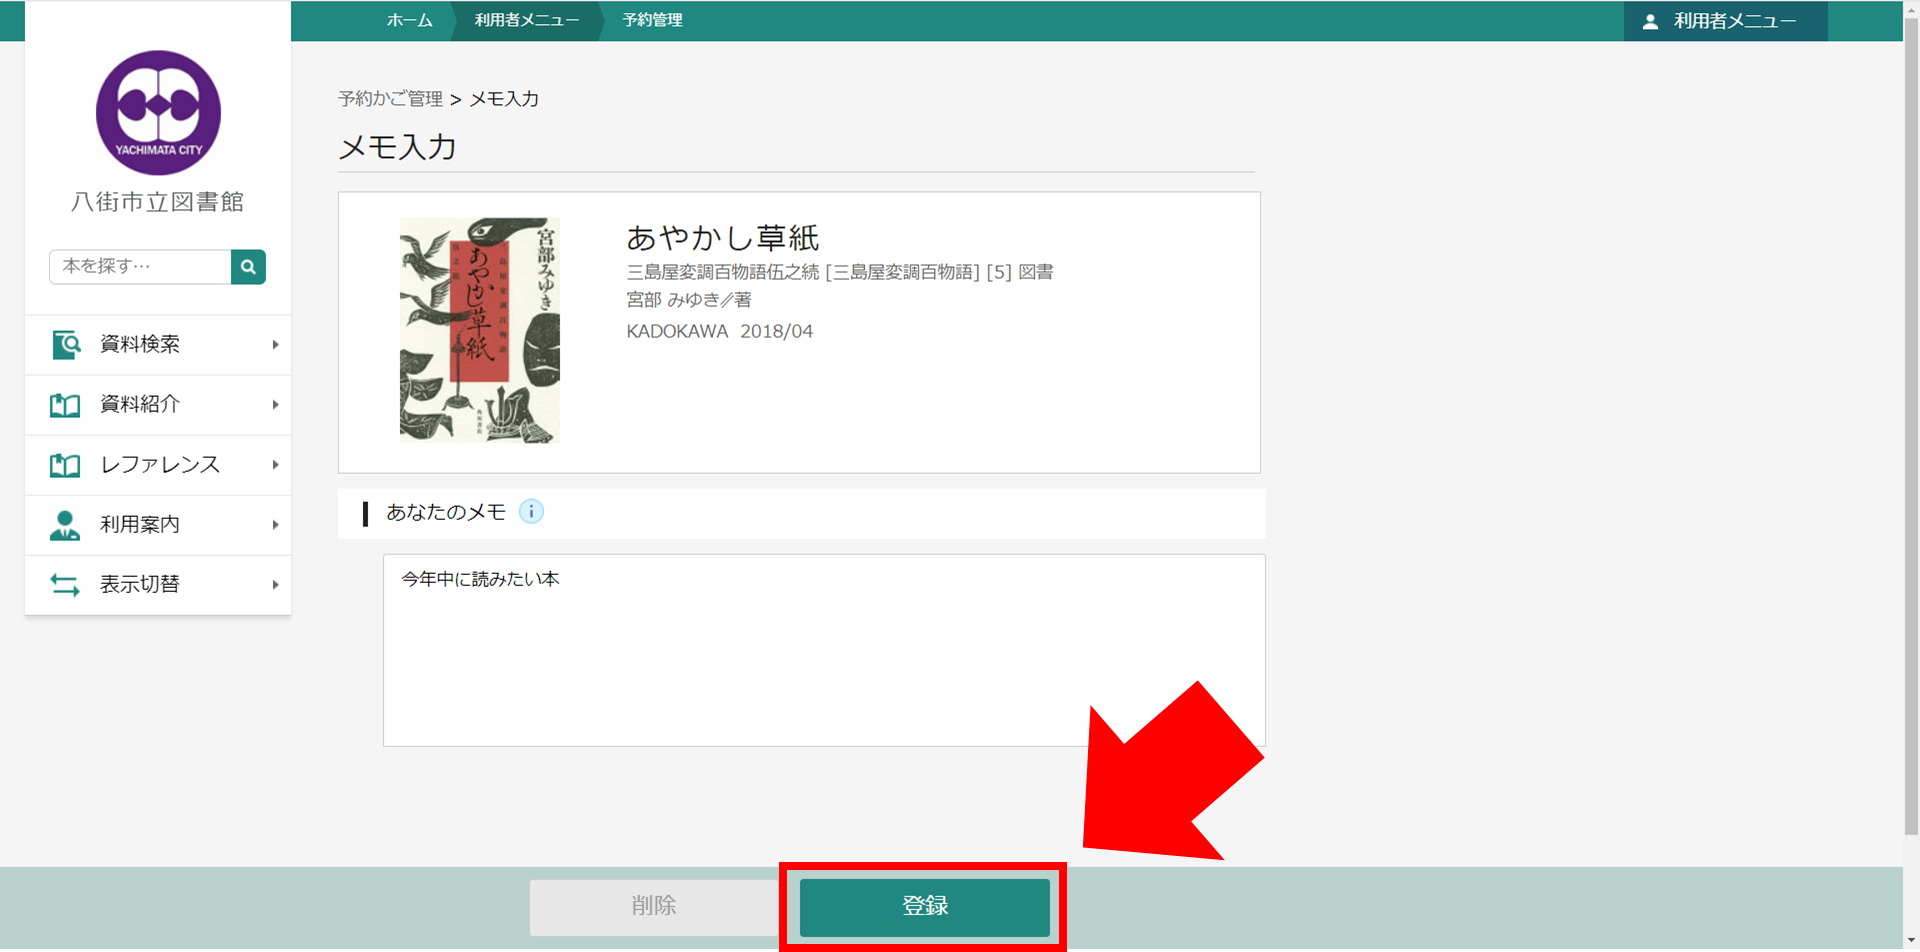Viewport: 1920px width, 952px height.
Task: Click the info icon beside あなたのメモ
Action: click(531, 512)
